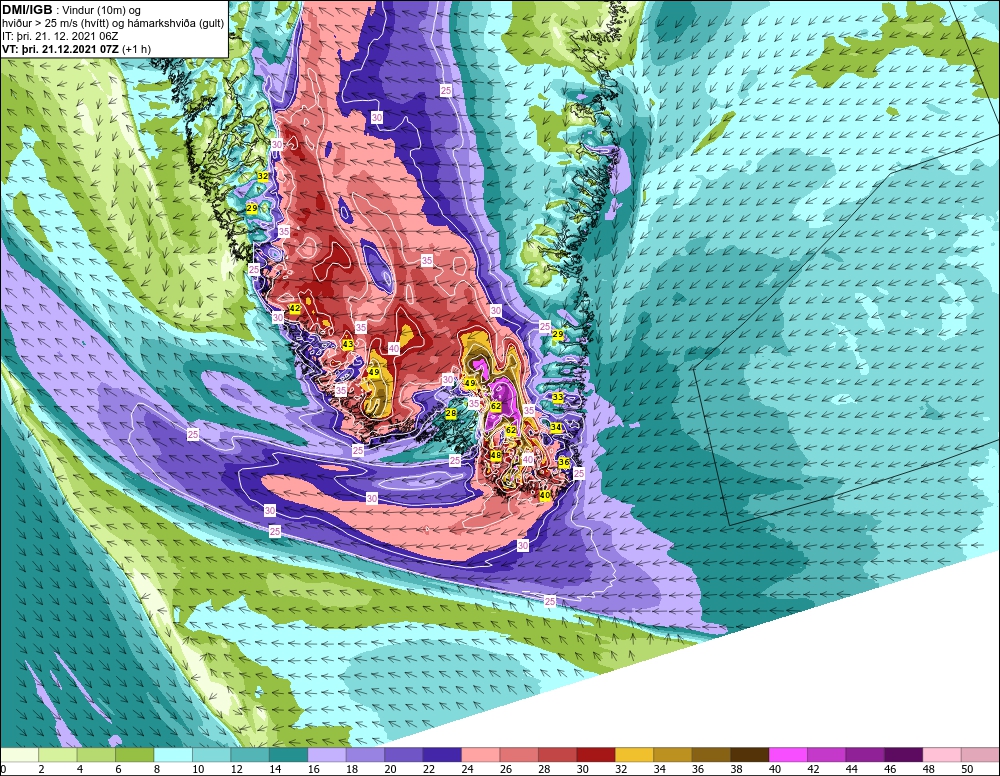Click the legend scale number '46'
This screenshot has height=776, width=1000.
[x=890, y=769]
